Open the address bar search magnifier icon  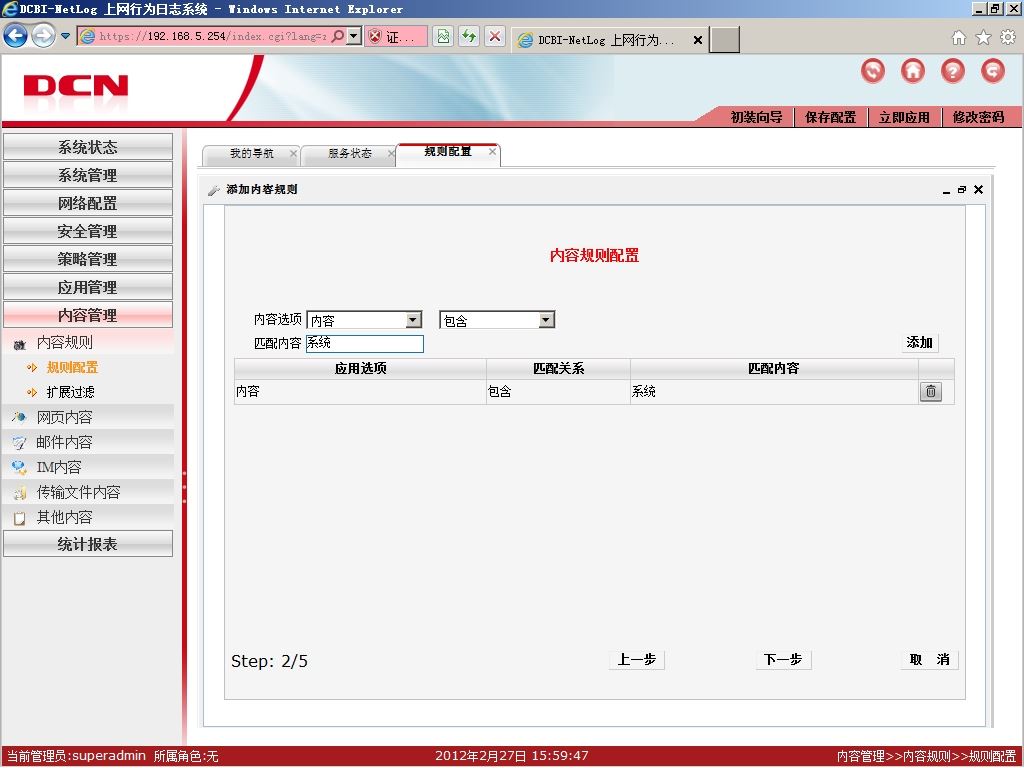pos(338,36)
